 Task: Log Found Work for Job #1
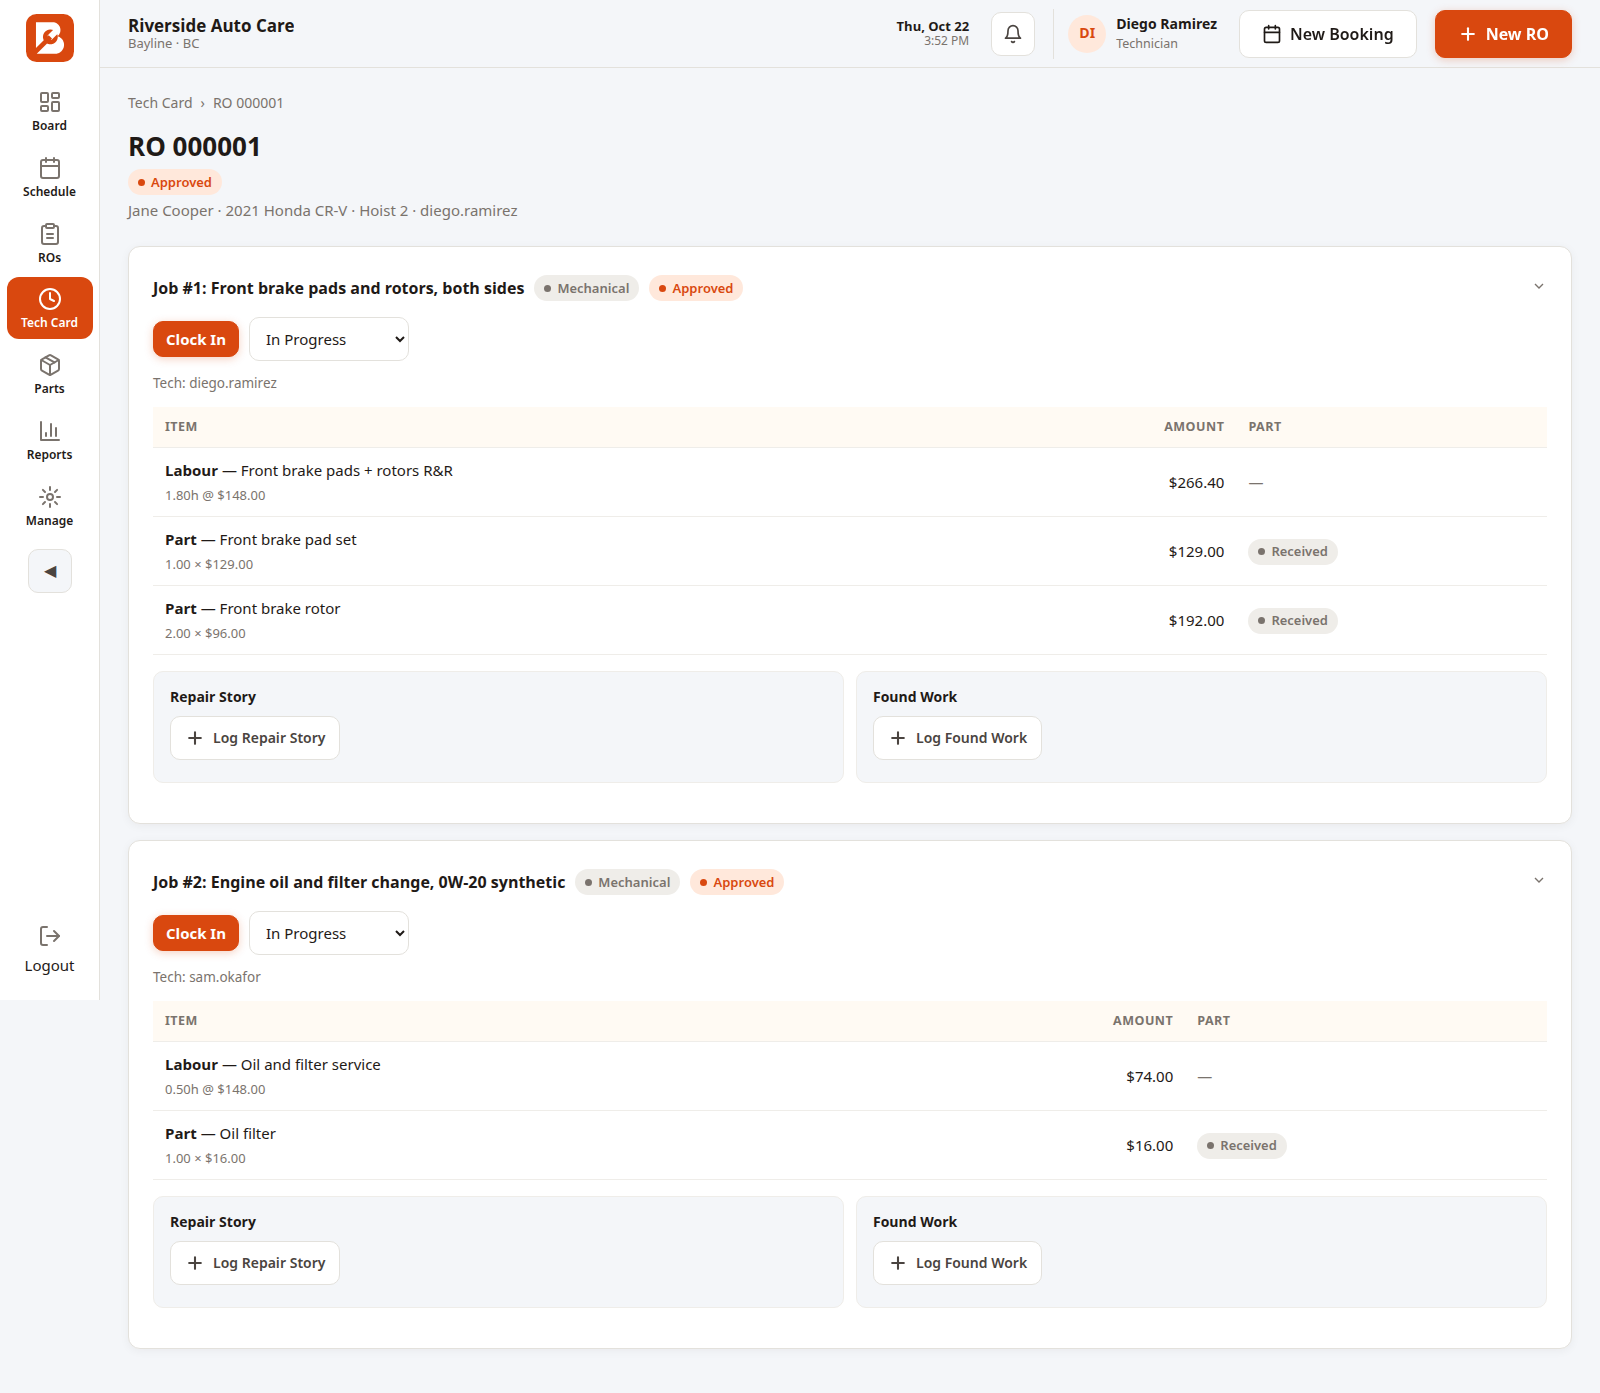[957, 738]
